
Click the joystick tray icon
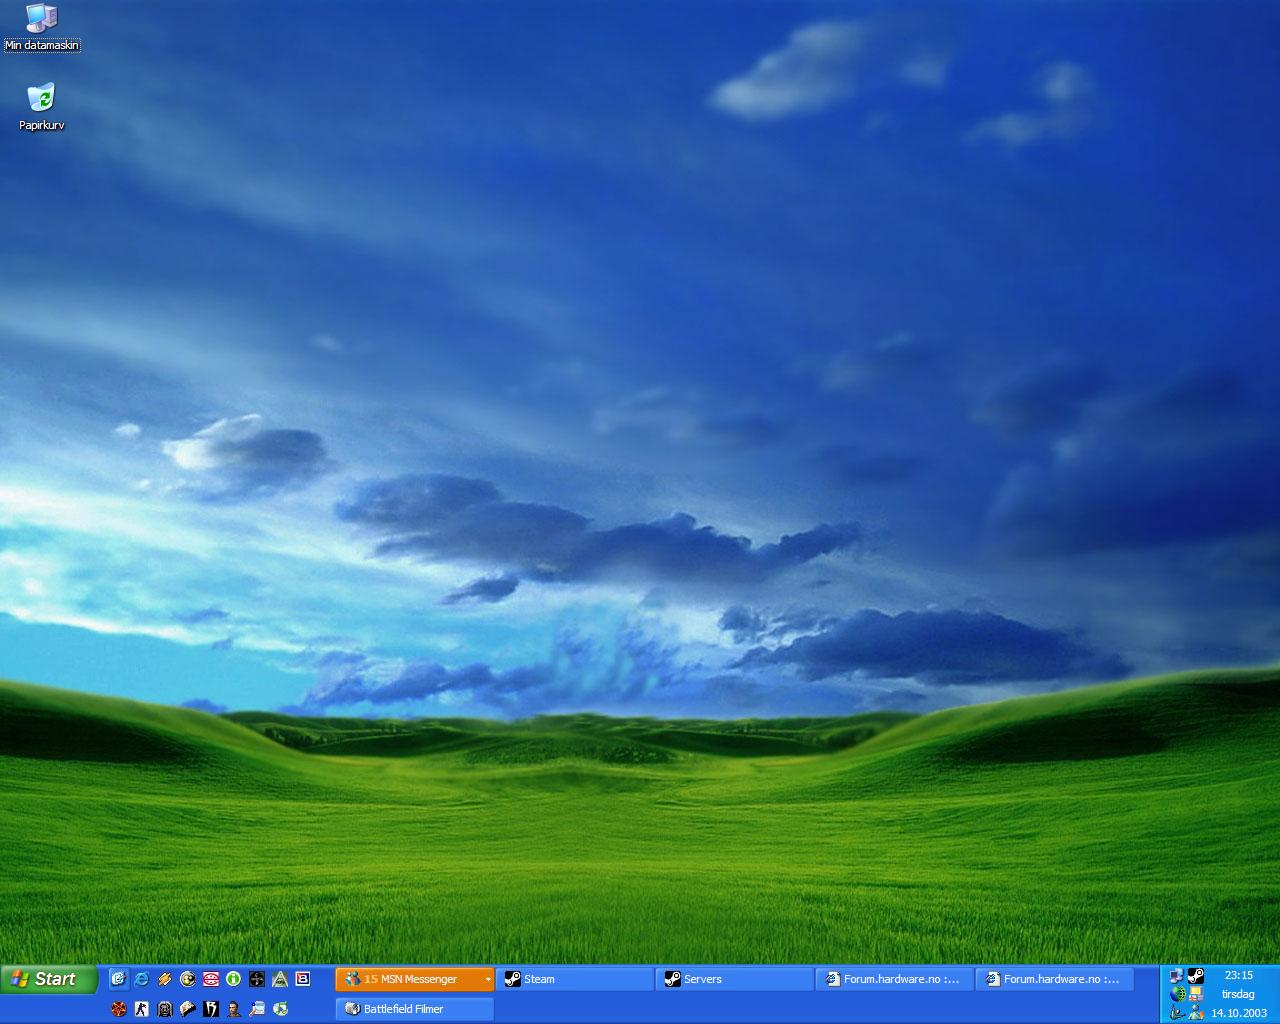click(1177, 1012)
